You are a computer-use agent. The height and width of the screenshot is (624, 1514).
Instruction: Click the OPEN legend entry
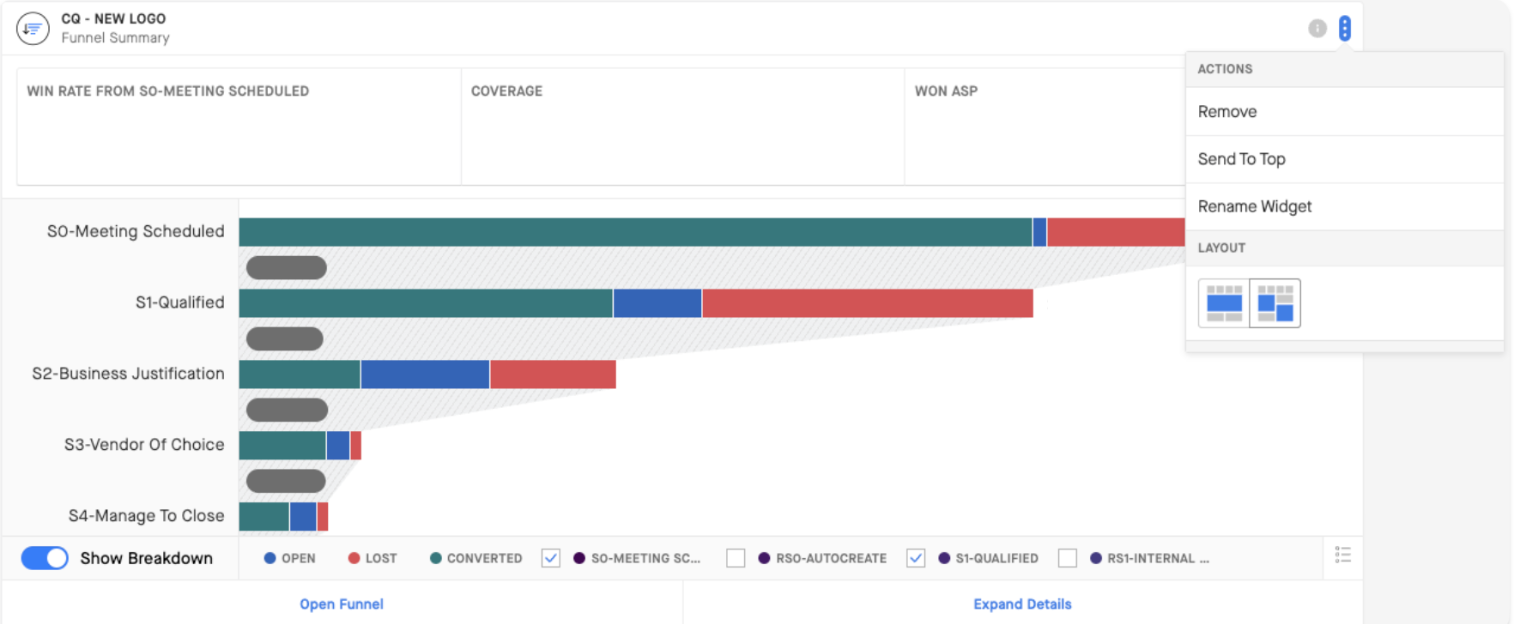click(x=289, y=558)
